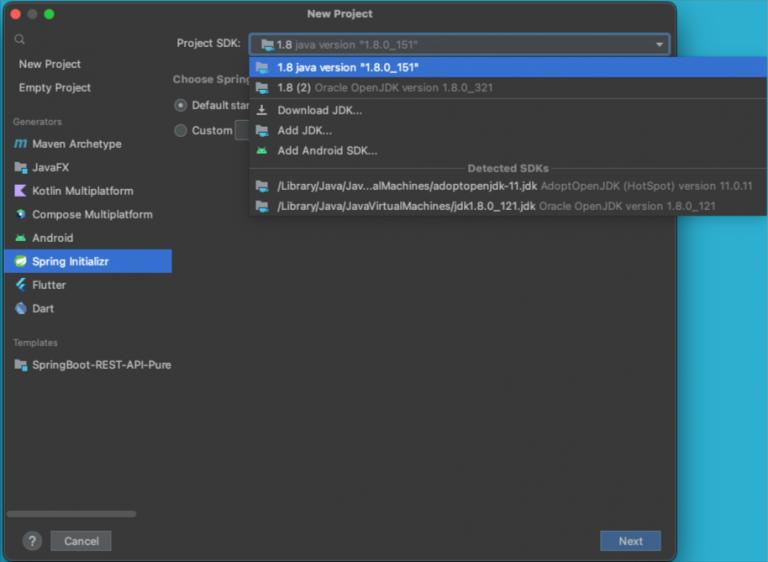This screenshot has height=562, width=768.
Task: Collapse the Project SDK dropdown arrow
Action: (x=659, y=45)
